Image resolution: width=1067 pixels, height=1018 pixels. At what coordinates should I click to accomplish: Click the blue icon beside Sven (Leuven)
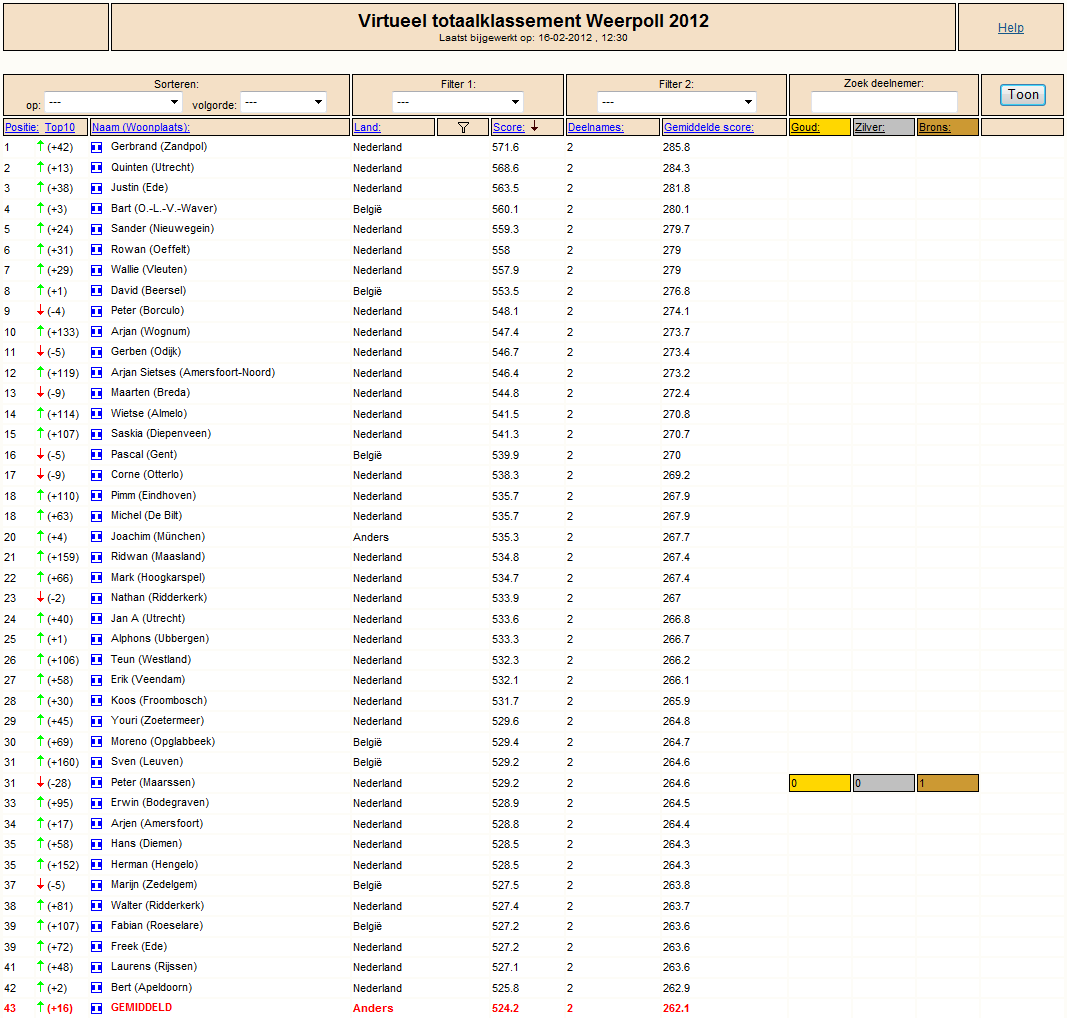tap(97, 762)
